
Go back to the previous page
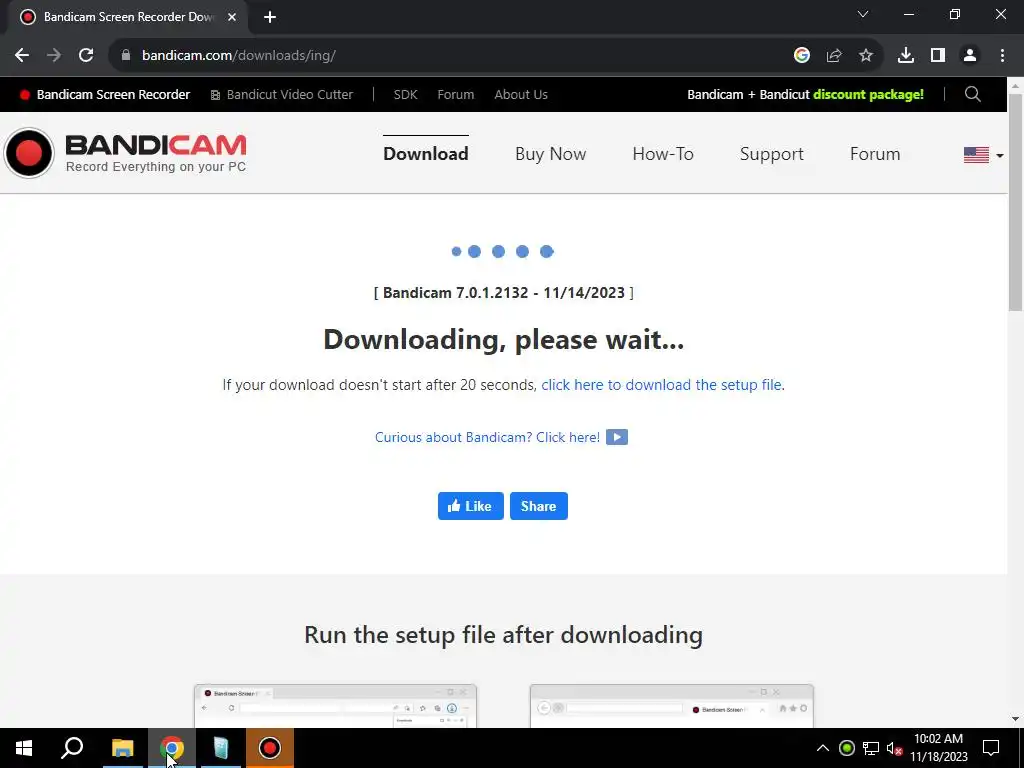(x=22, y=56)
